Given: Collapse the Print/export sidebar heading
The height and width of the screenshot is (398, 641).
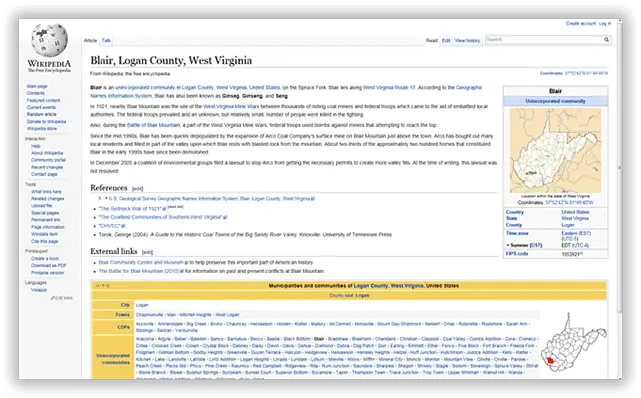Looking at the screenshot, I should coord(36,251).
